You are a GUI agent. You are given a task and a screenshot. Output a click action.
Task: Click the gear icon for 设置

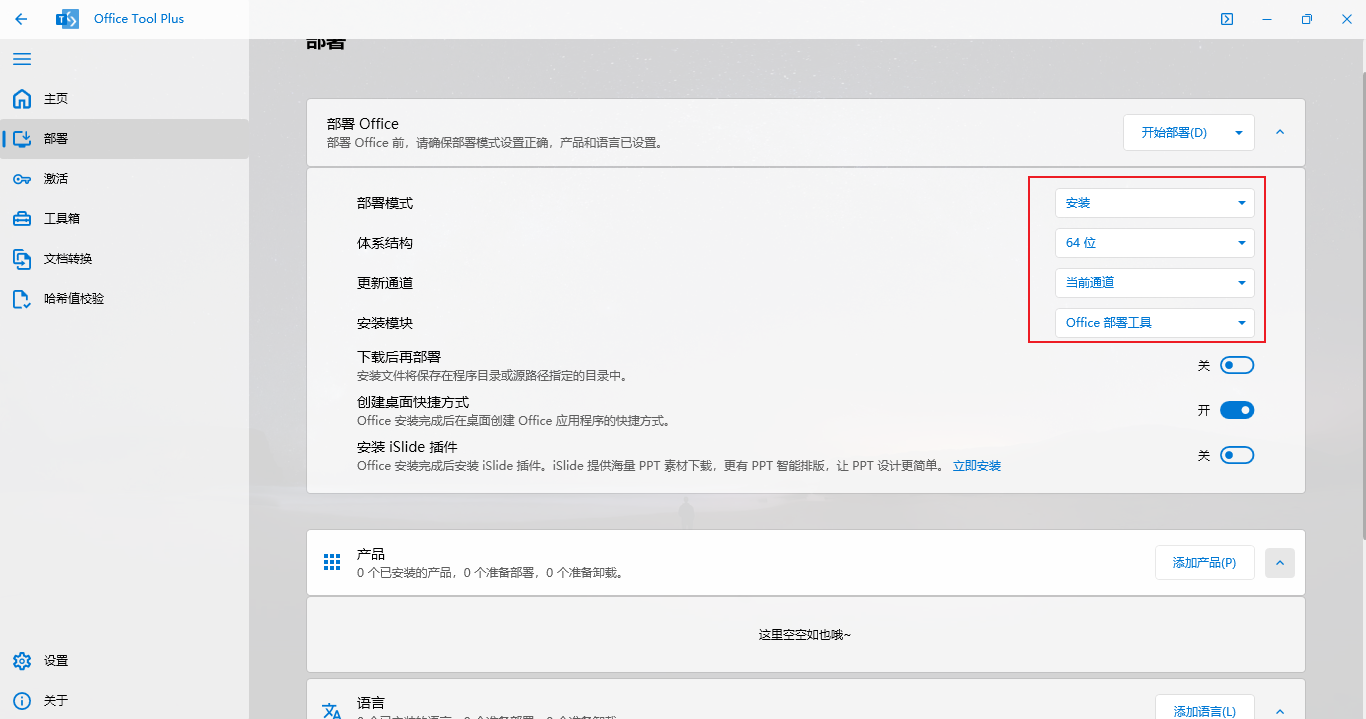click(x=21, y=661)
